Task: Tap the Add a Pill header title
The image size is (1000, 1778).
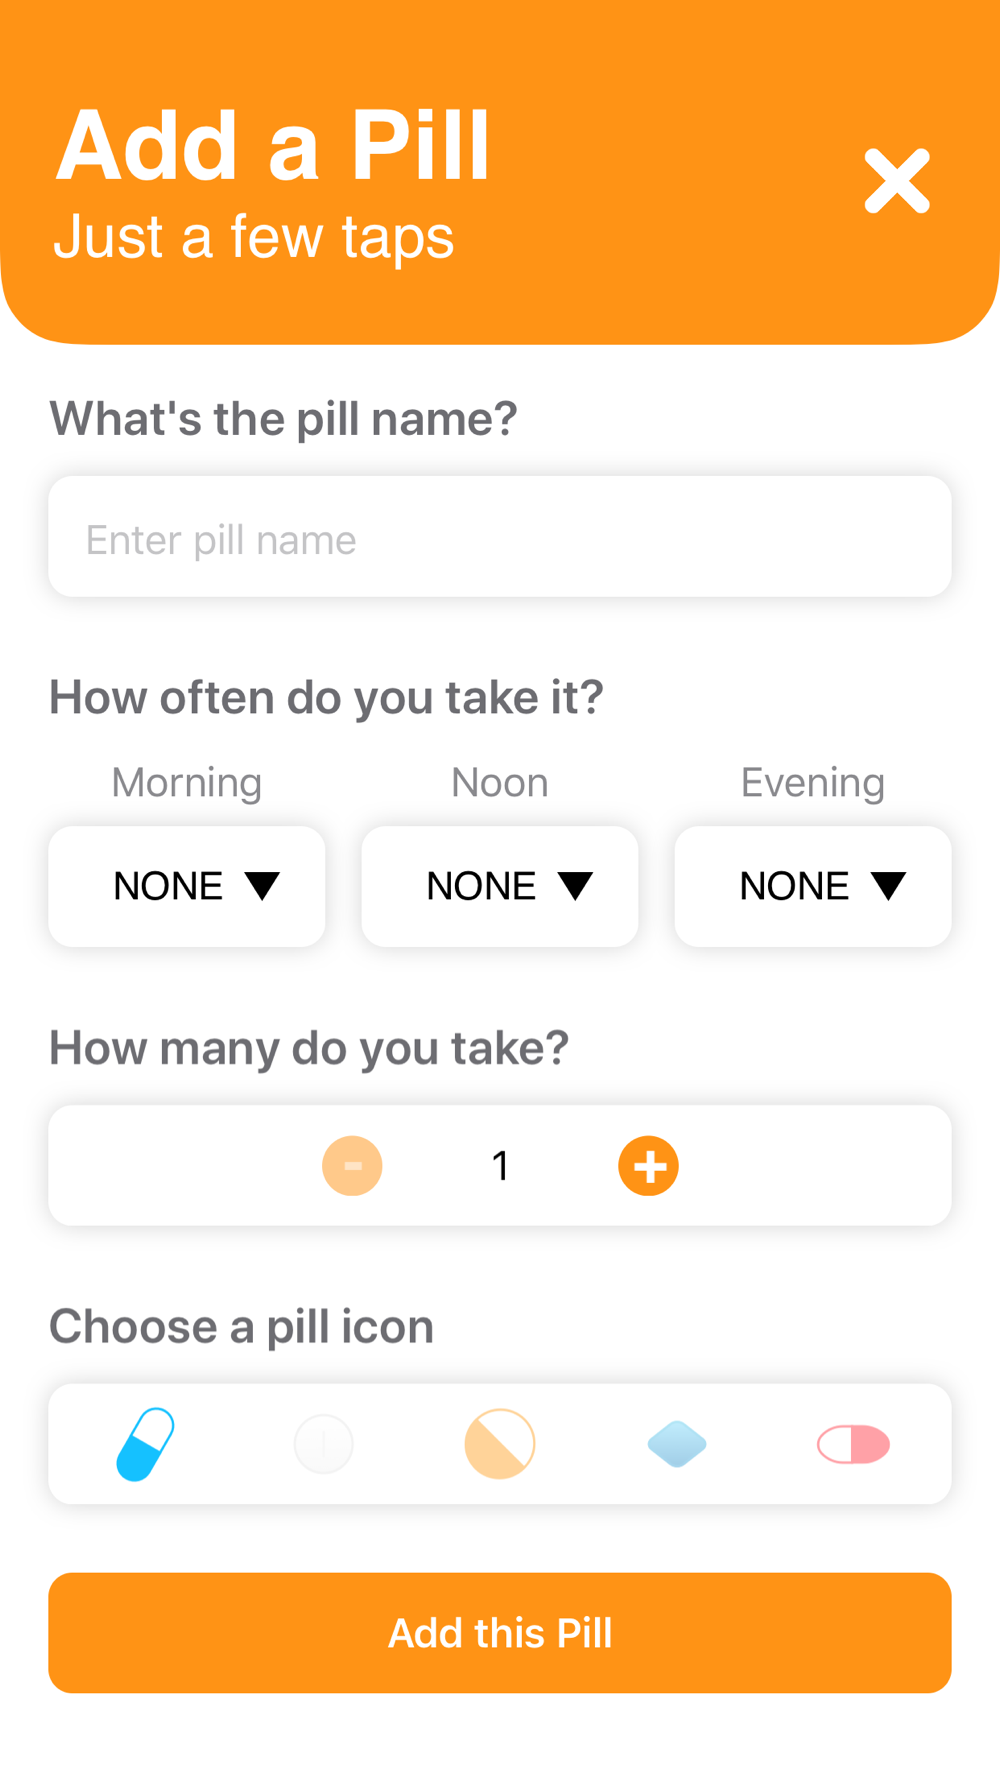Action: click(273, 146)
